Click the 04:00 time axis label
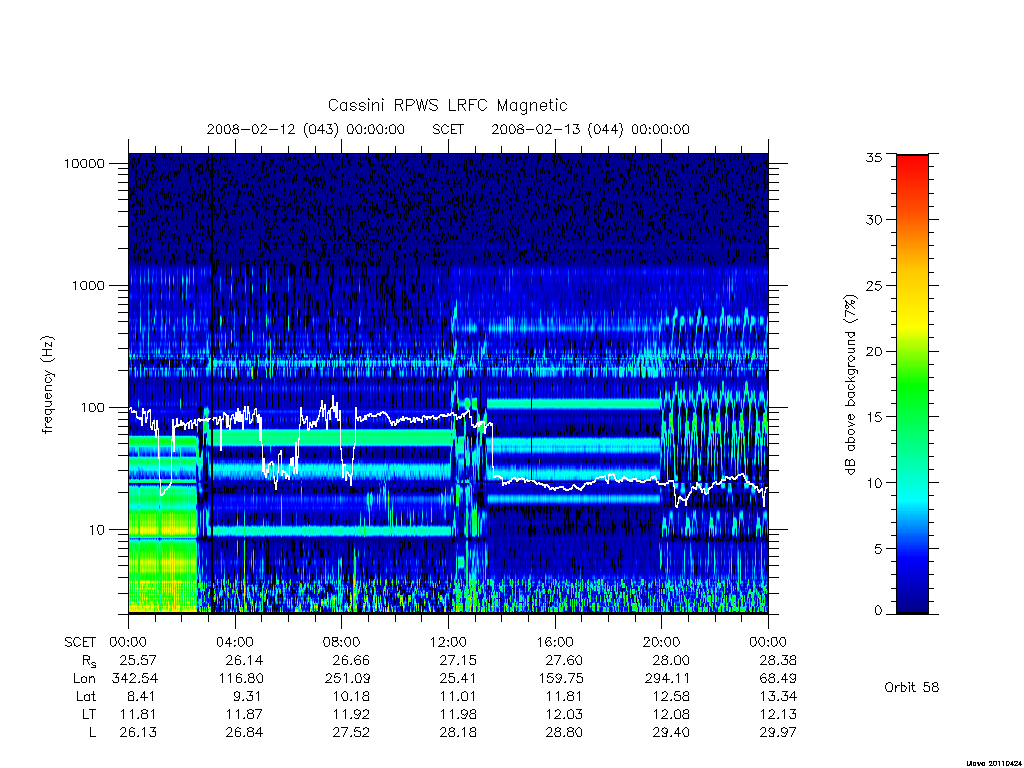 [x=234, y=642]
